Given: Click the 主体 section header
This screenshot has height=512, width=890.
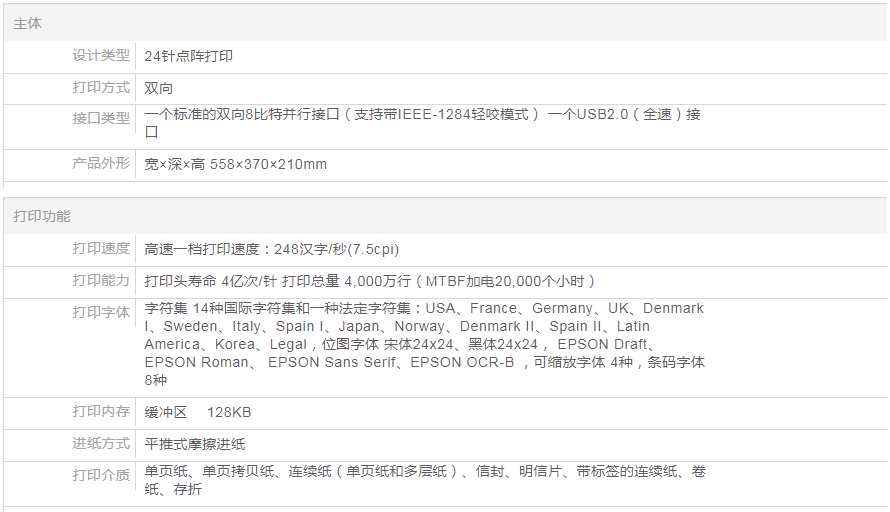Looking at the screenshot, I should tap(28, 23).
